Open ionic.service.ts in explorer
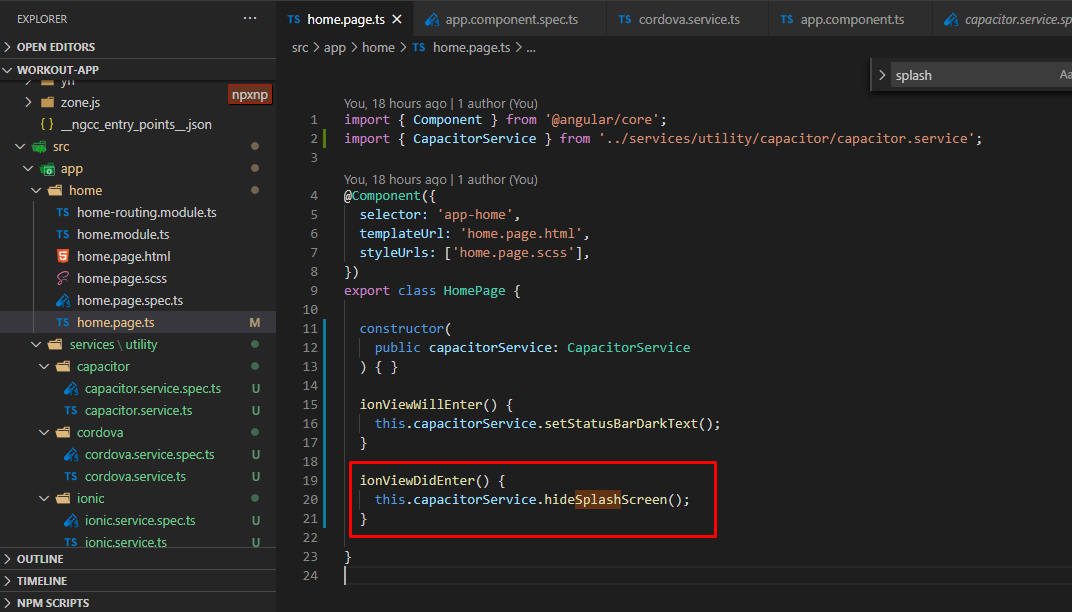Screen dimensions: 1072x612 126,542
